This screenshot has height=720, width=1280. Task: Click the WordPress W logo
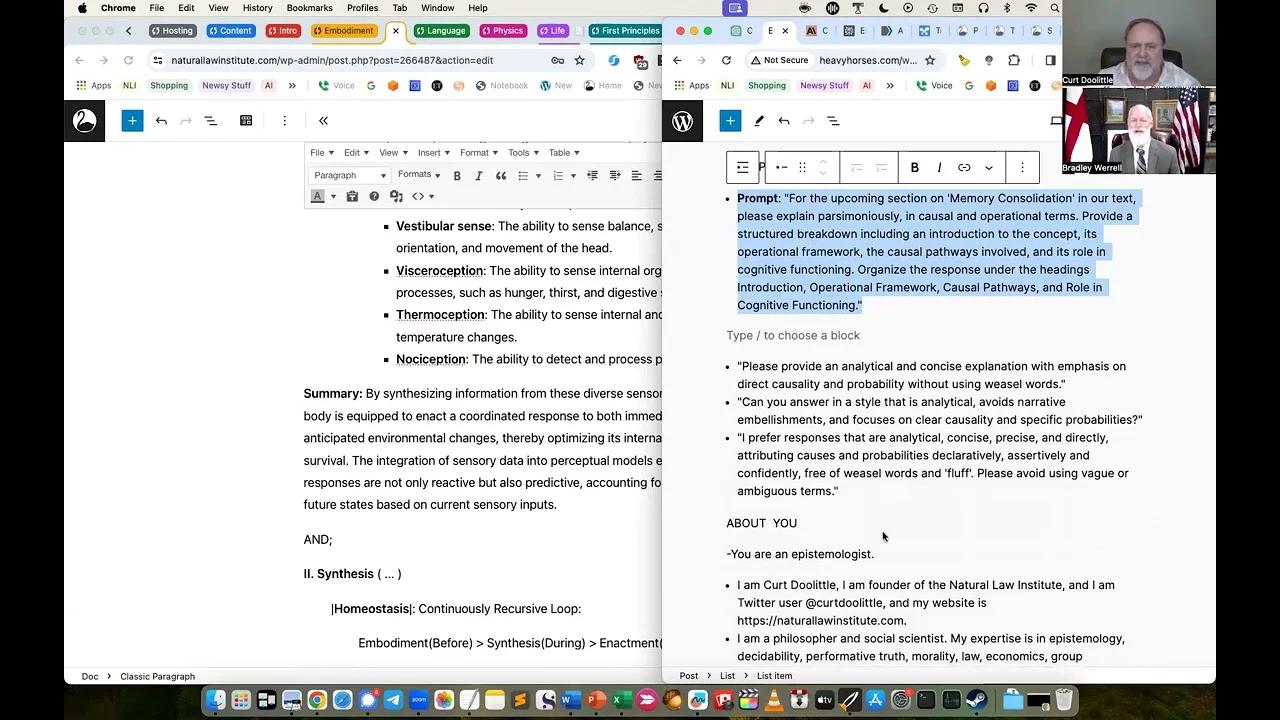pos(682,120)
